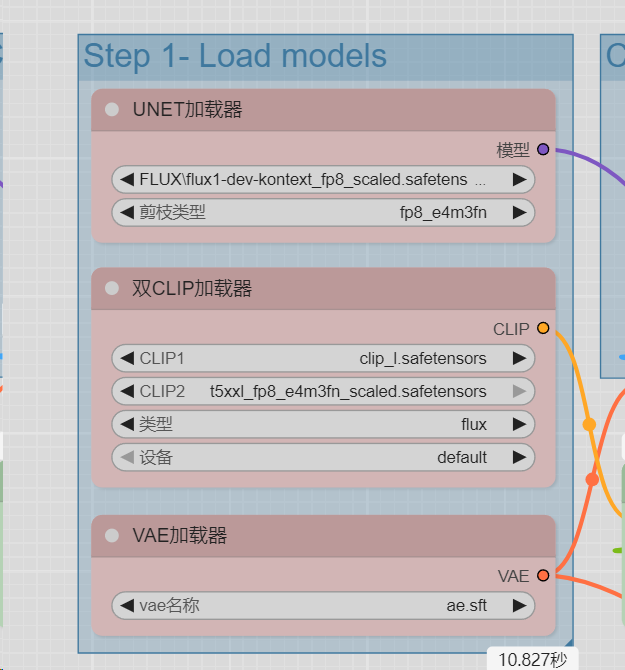Click the VAE output port dot
The image size is (625, 670).
click(x=543, y=575)
